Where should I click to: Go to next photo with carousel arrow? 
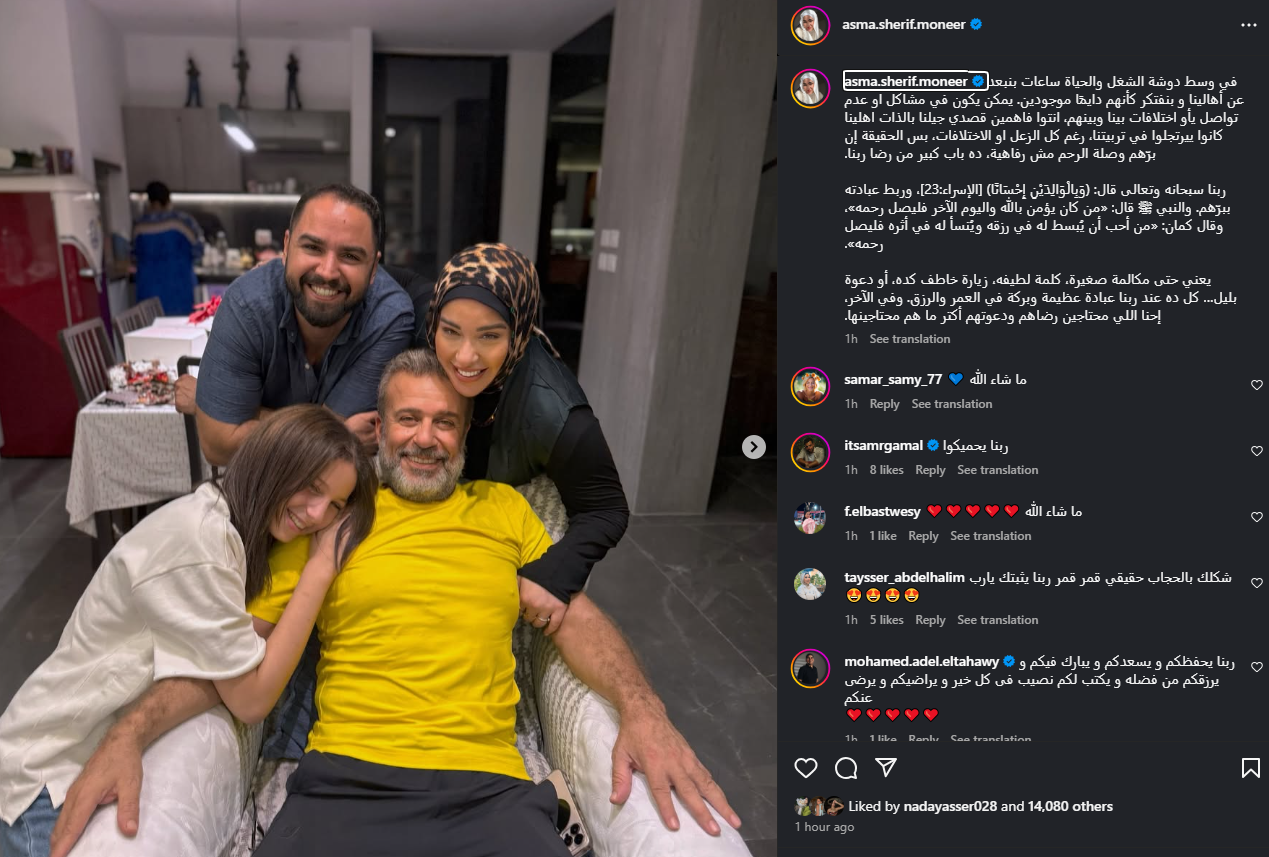[754, 447]
